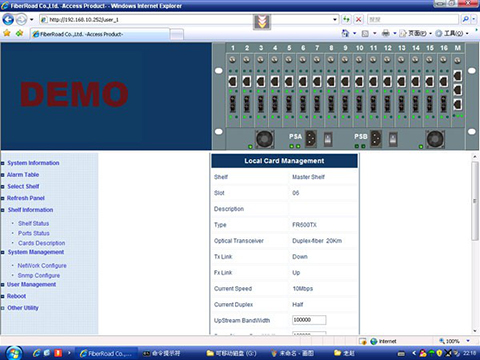Screen dimensions: 480x360
Task: Click the PSA power socket icon
Action: tap(310, 138)
